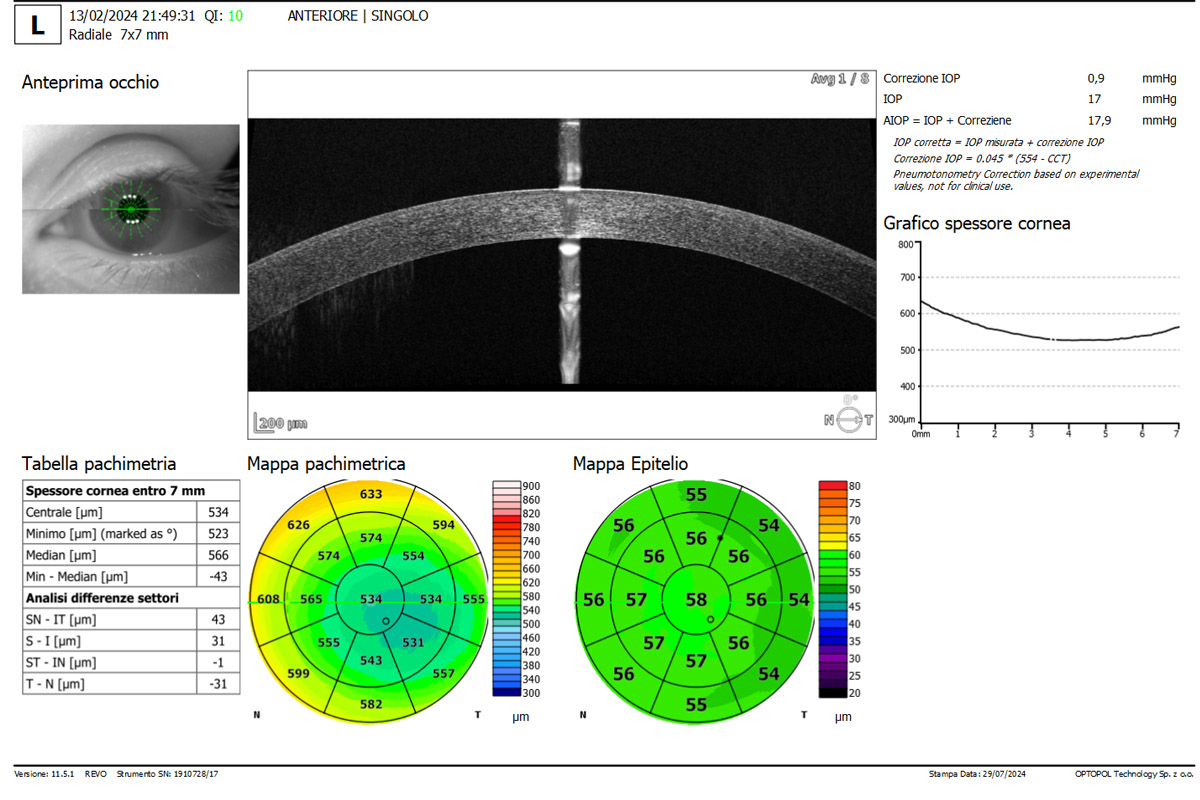Viewport: 1200px width, 800px height.
Task: Select the yellow 65 swatch in epithelium scale
Action: [832, 538]
